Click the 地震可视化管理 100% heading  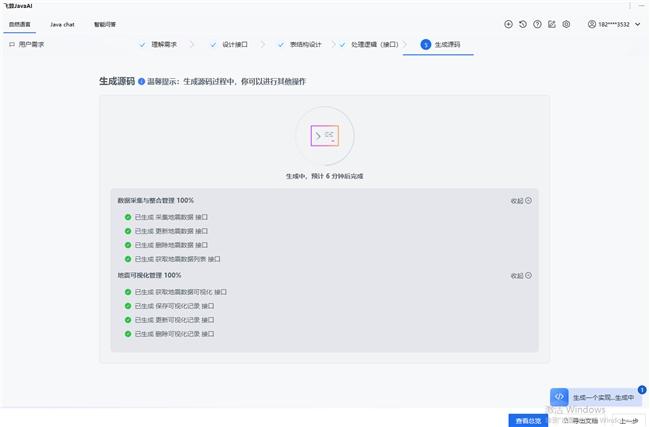pos(149,275)
